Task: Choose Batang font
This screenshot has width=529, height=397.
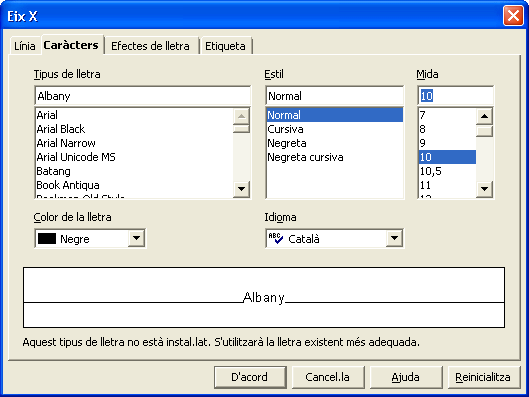Action: (134, 171)
